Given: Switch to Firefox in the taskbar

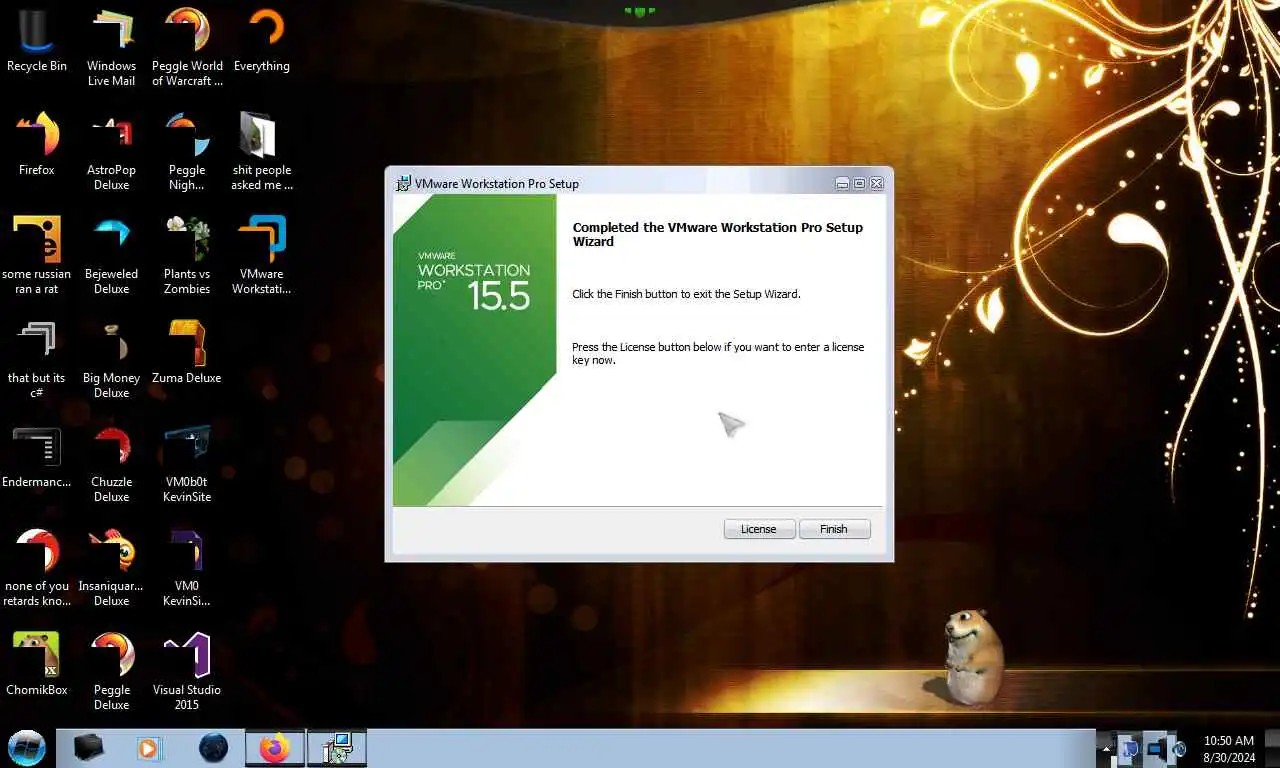Looking at the screenshot, I should (274, 748).
